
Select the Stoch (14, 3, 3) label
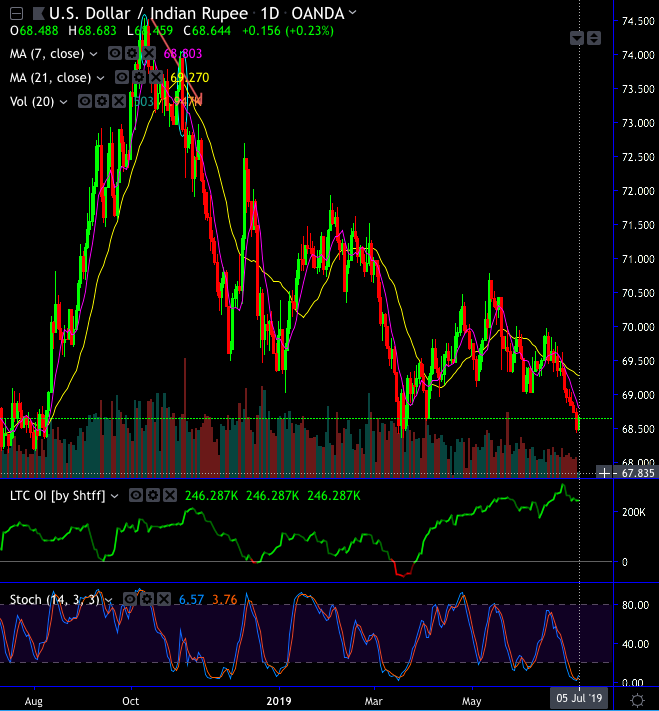[x=54, y=600]
